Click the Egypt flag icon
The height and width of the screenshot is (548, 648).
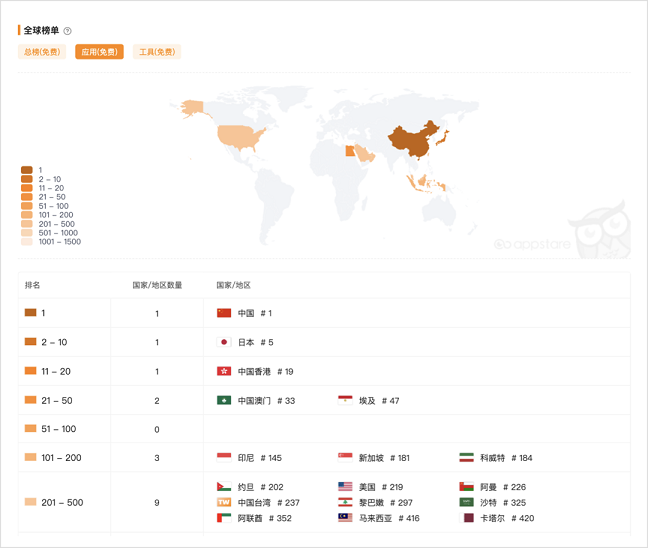345,400
